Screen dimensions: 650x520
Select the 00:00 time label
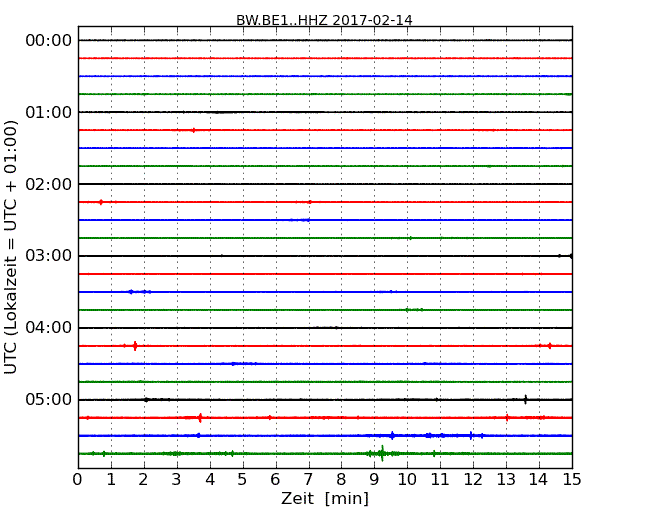pos(49,41)
